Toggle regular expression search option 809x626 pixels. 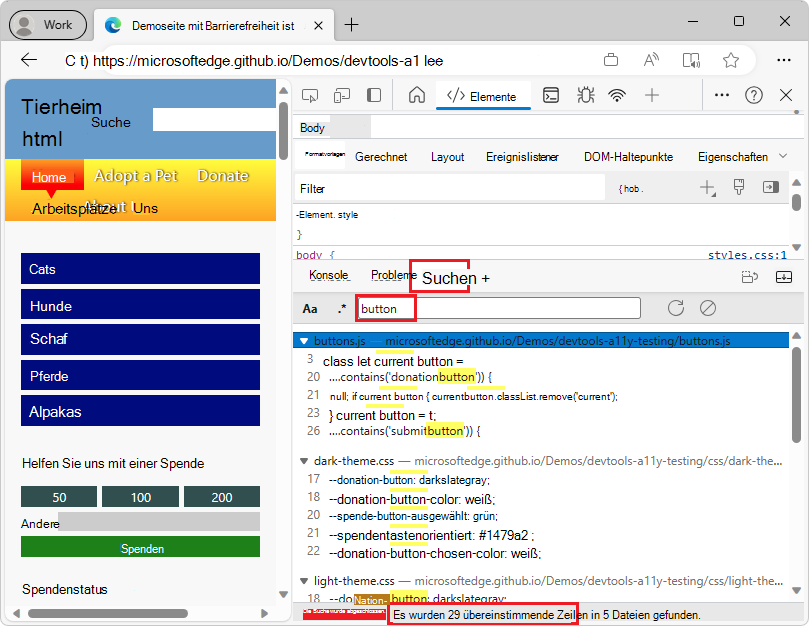click(x=342, y=309)
